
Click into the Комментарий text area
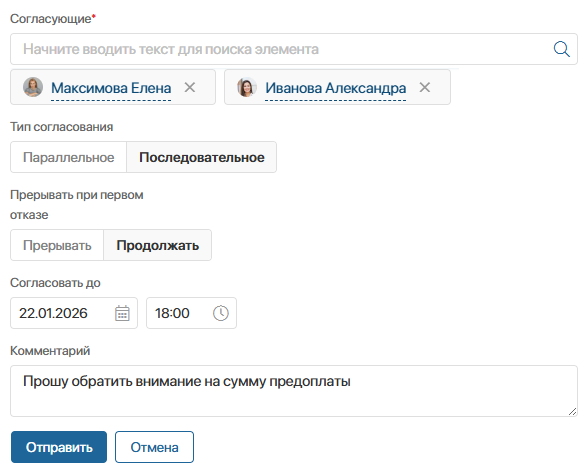point(294,391)
